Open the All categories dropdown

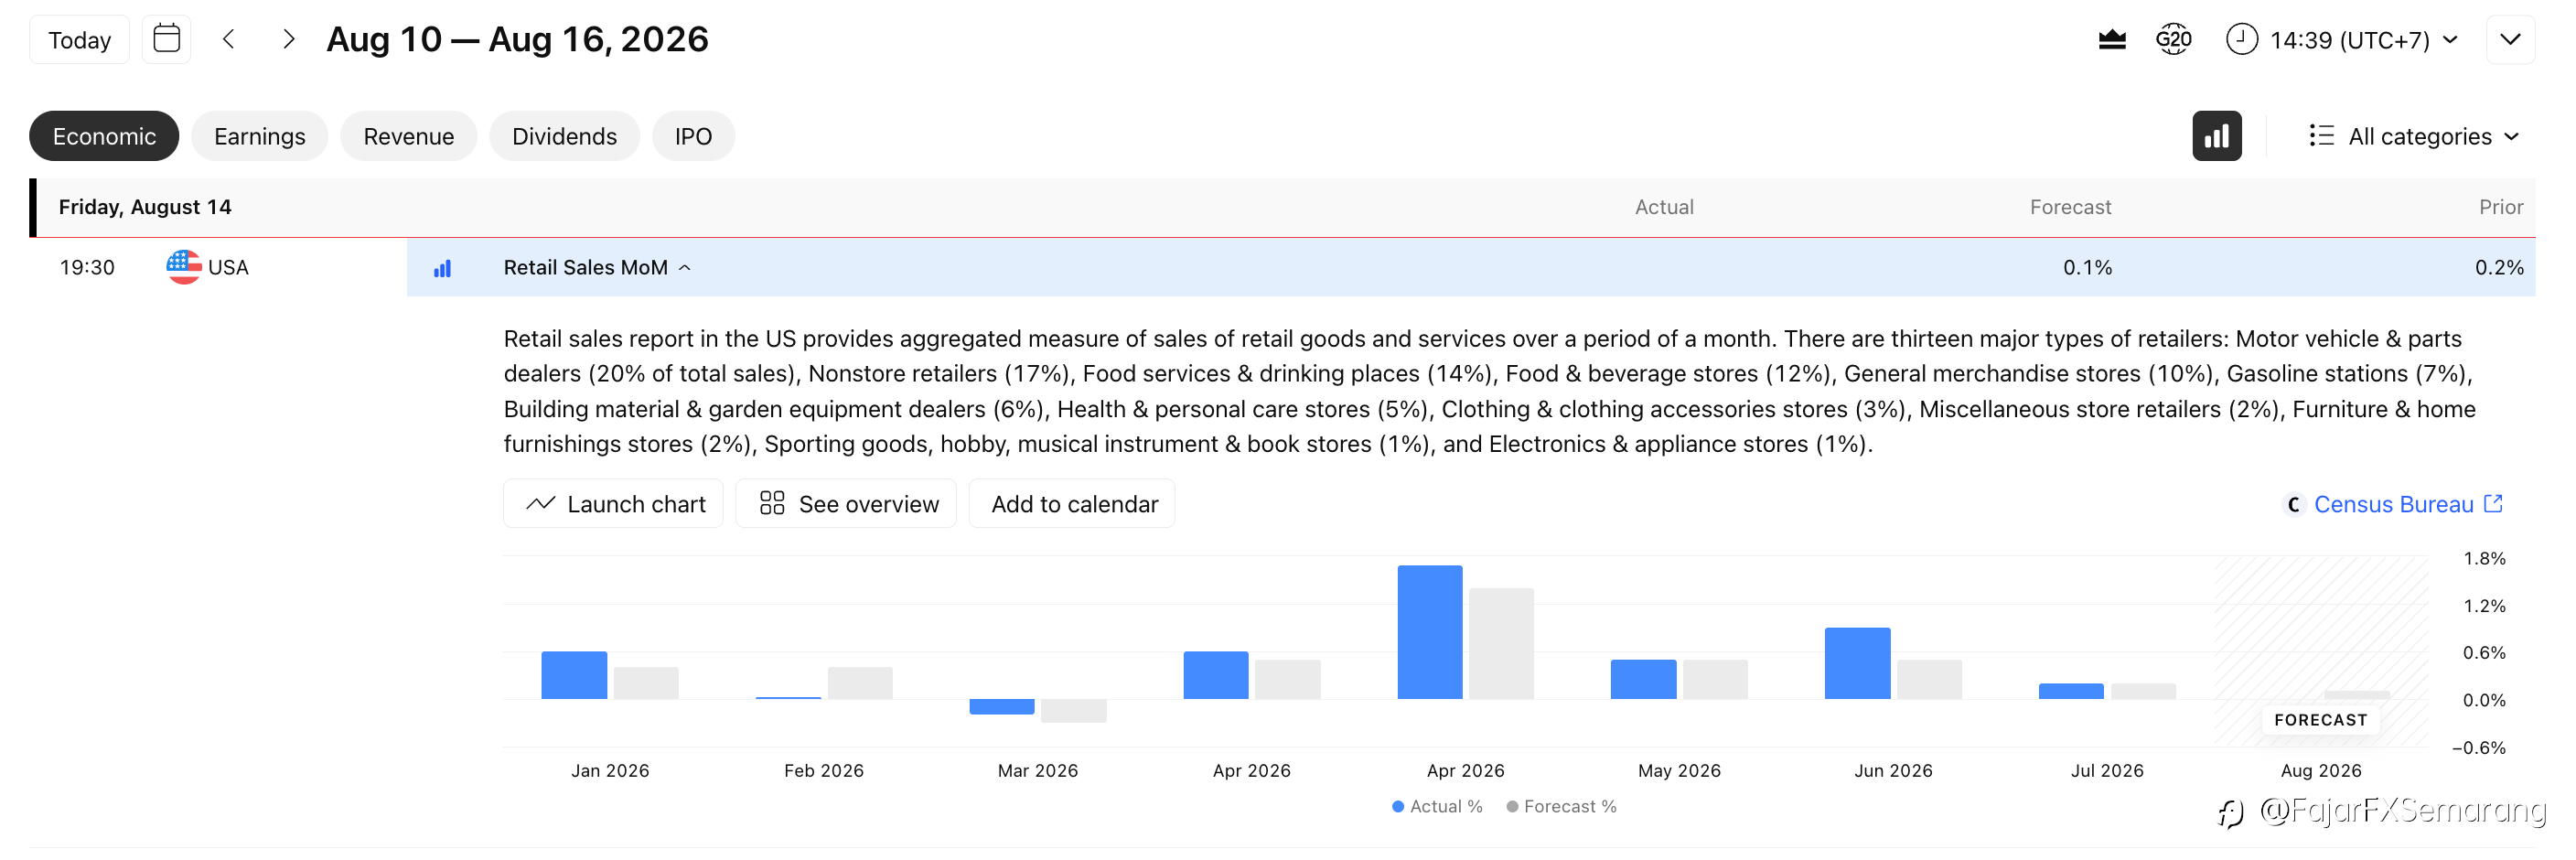2414,136
